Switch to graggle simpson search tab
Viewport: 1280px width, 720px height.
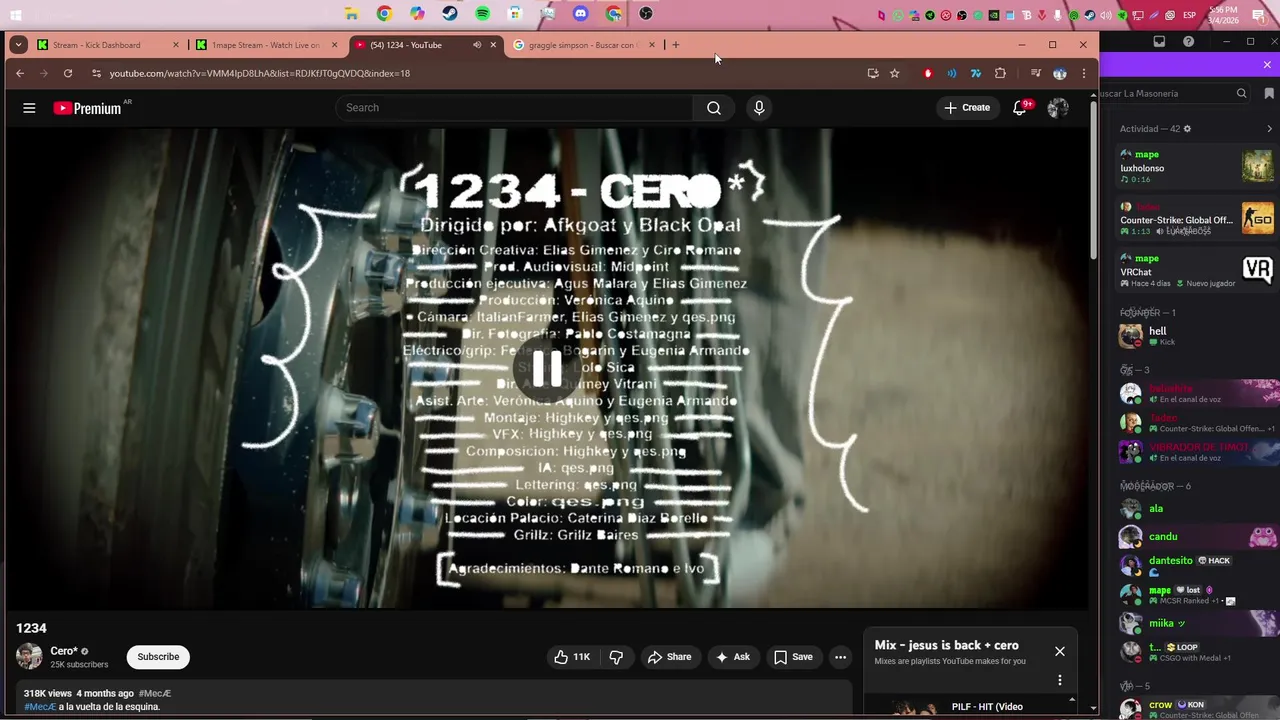[x=585, y=45]
